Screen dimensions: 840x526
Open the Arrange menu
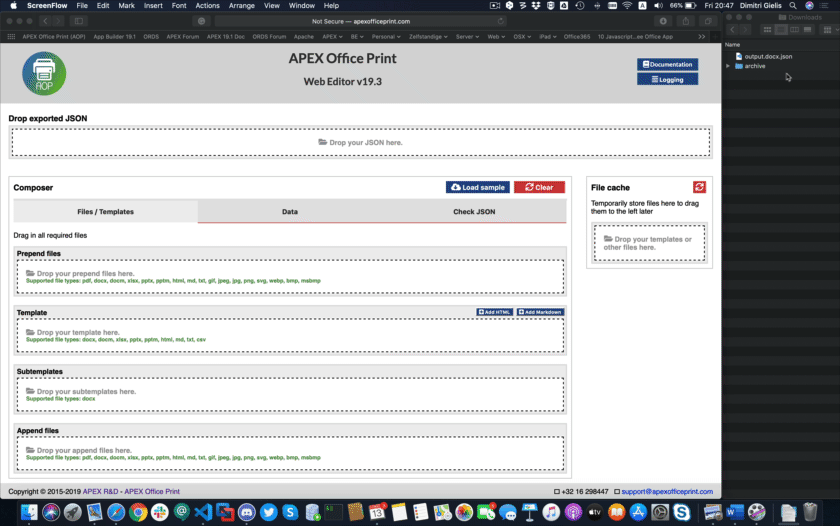point(242,5)
